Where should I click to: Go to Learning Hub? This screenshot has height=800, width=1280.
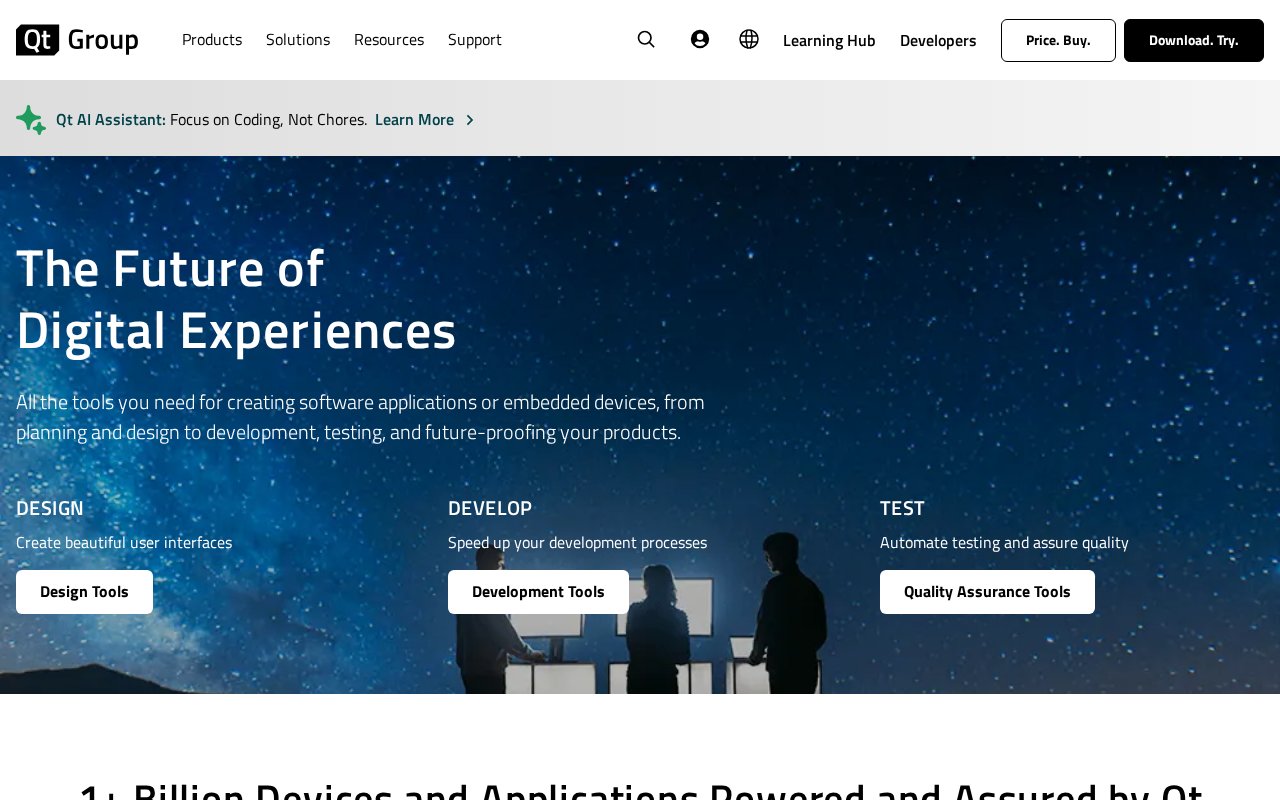click(829, 40)
